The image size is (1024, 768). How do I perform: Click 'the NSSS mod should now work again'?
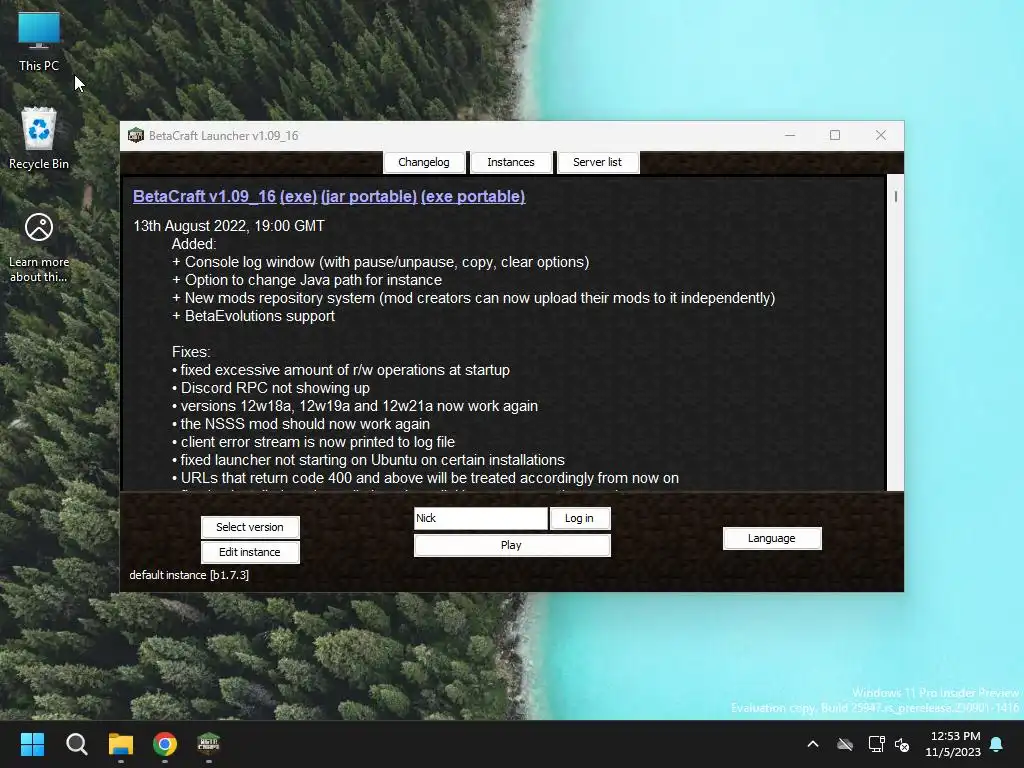[301, 424]
